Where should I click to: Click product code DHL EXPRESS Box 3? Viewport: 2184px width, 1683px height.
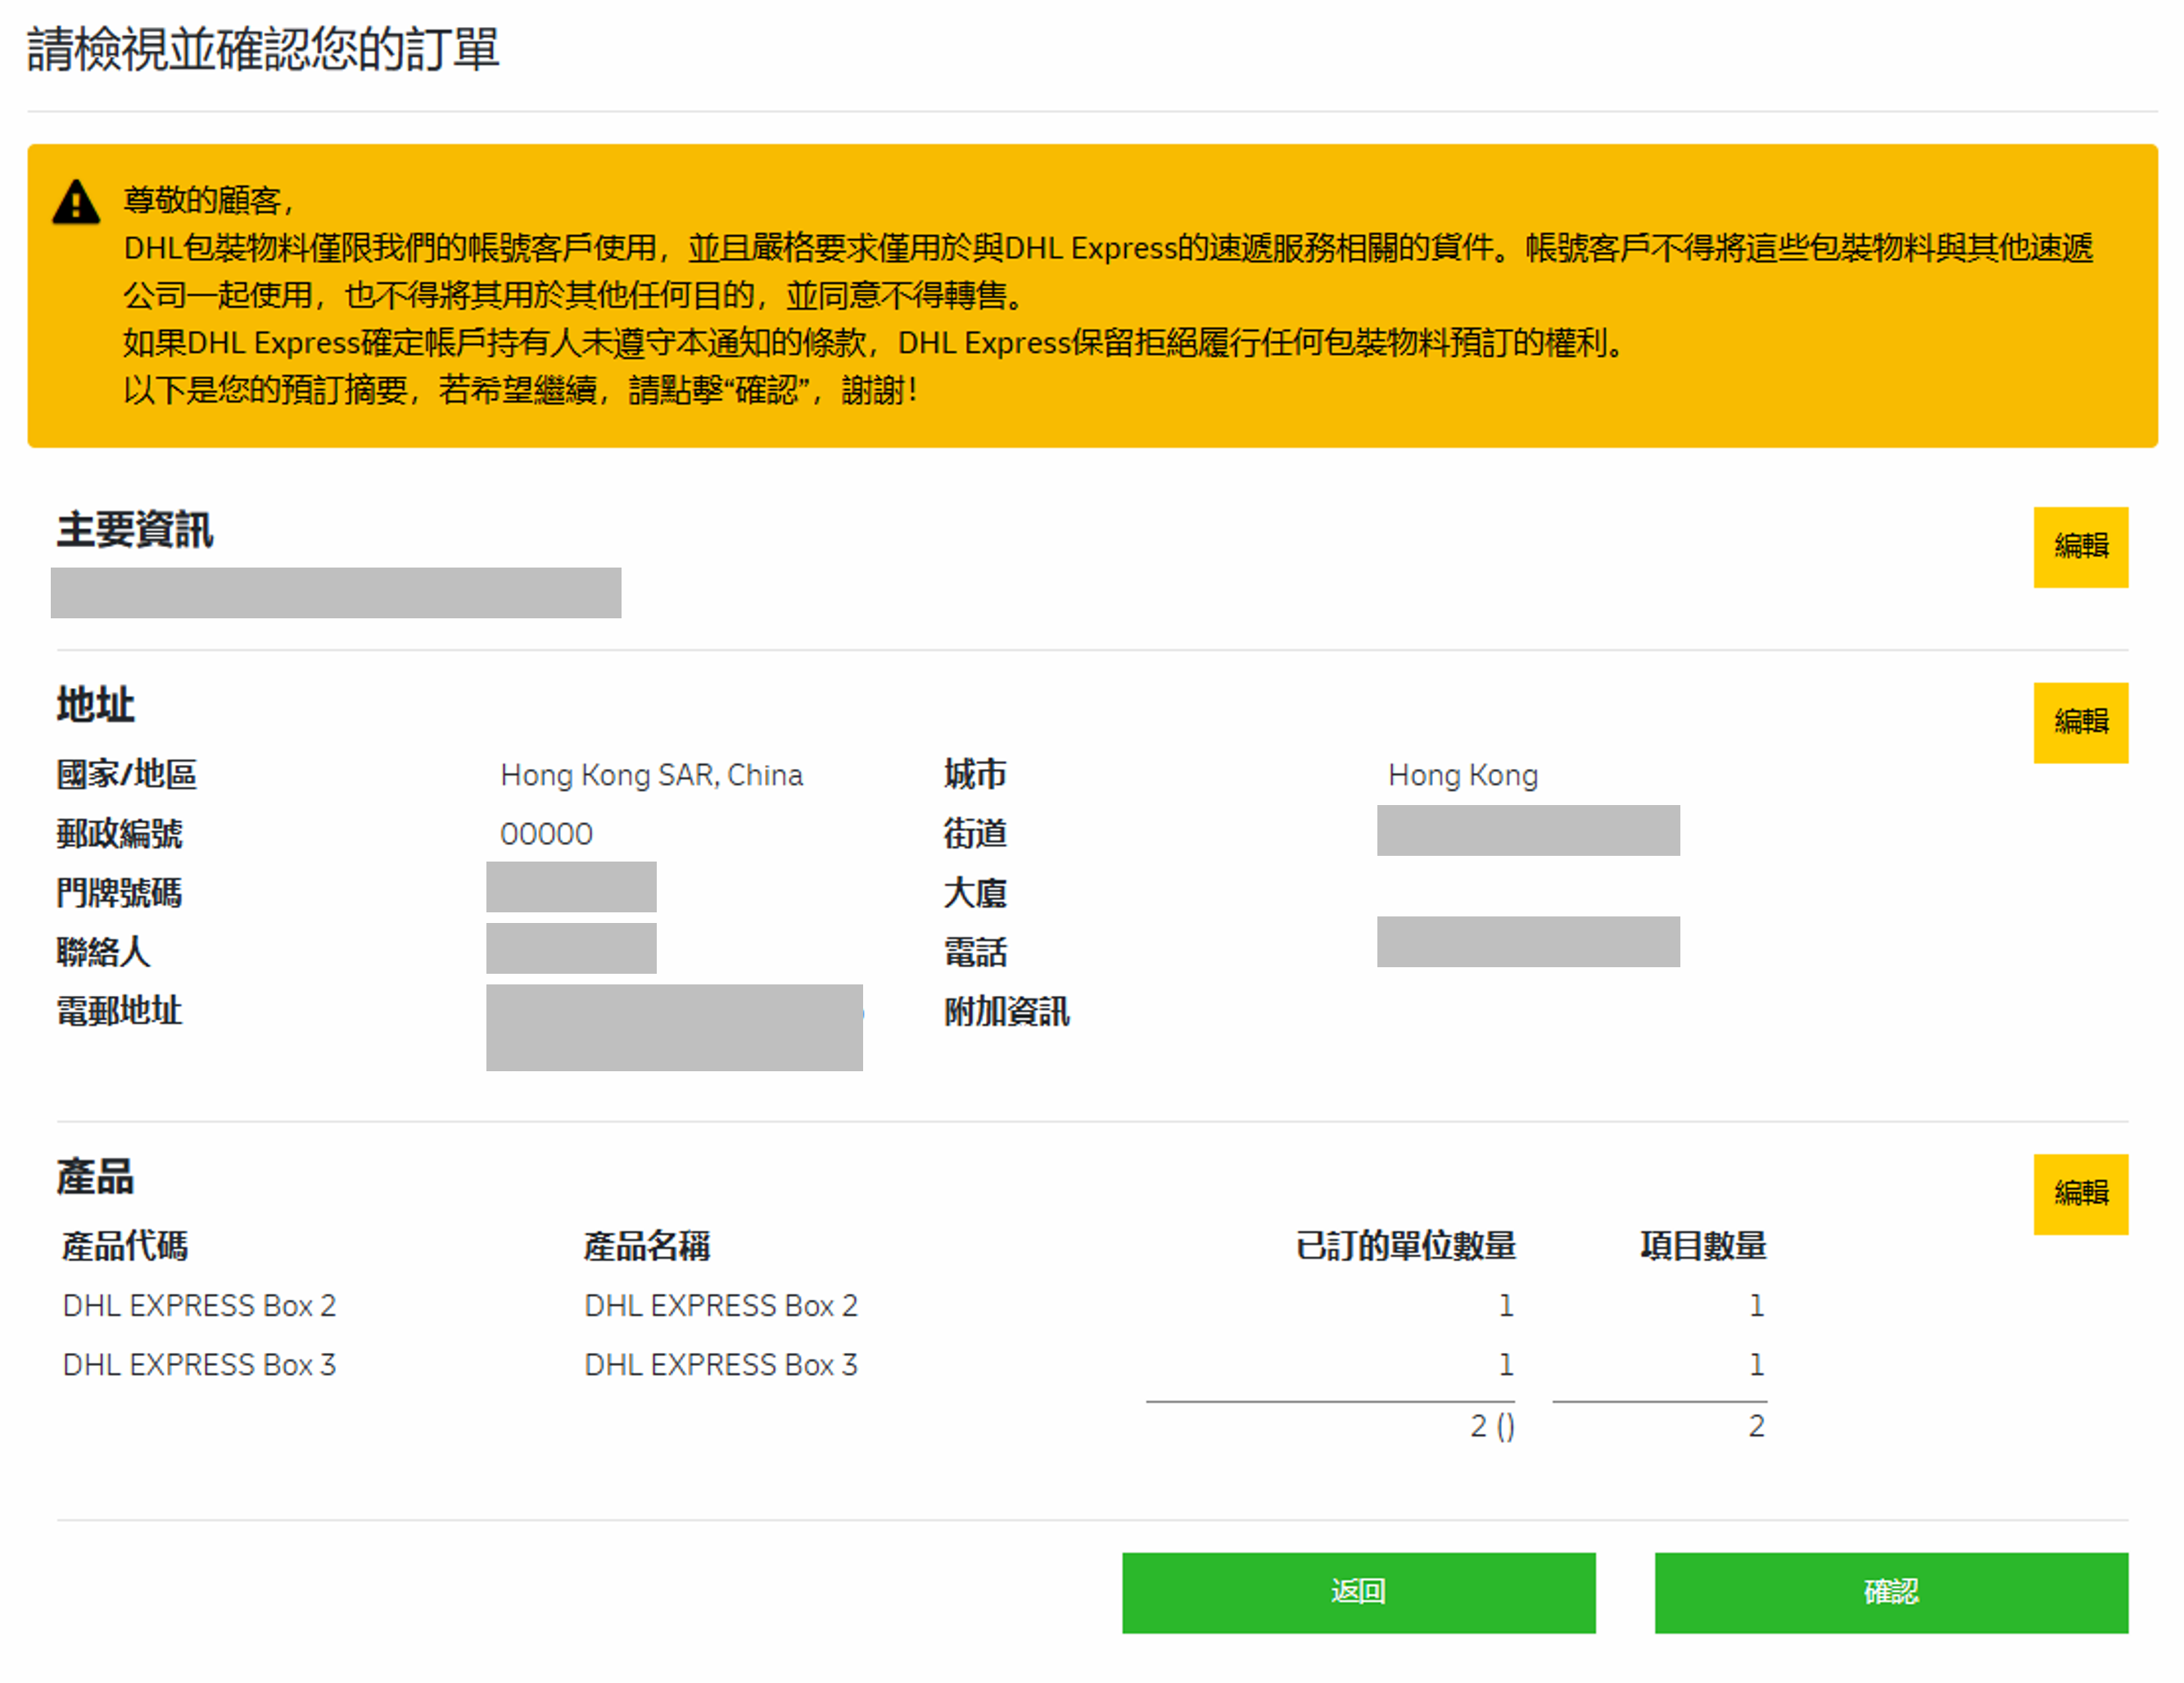(199, 1364)
